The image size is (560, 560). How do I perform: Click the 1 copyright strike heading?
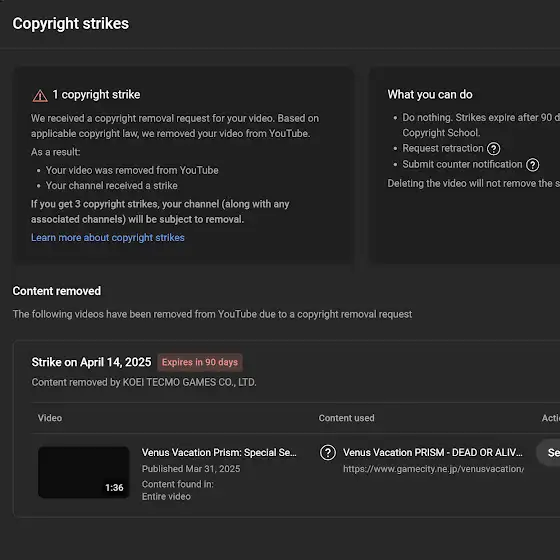(x=96, y=95)
